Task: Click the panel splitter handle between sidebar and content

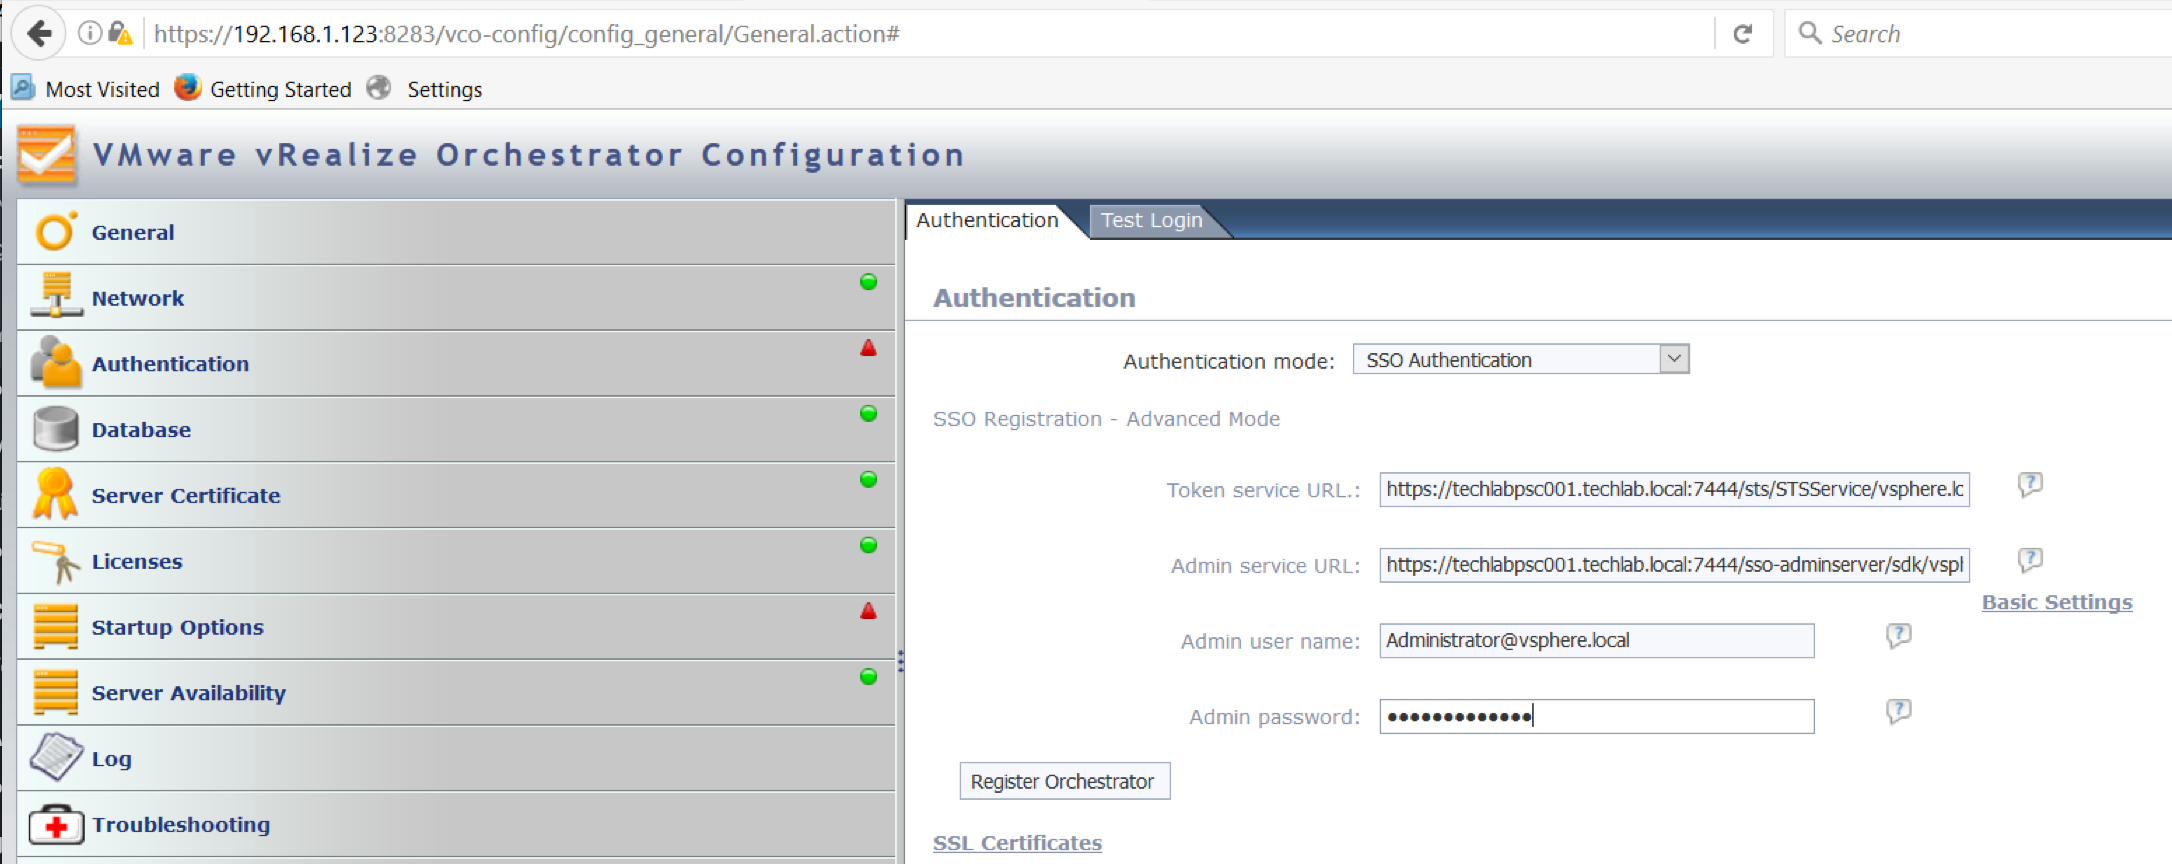Action: tap(901, 661)
